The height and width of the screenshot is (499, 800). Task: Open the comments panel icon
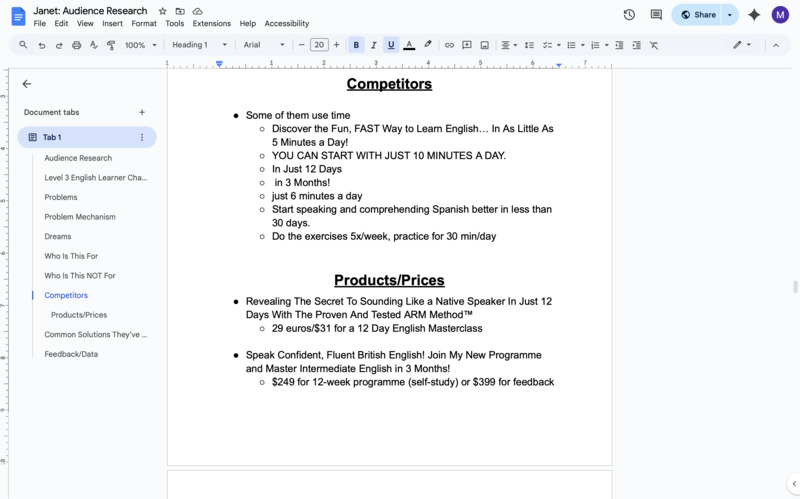pyautogui.click(x=656, y=15)
